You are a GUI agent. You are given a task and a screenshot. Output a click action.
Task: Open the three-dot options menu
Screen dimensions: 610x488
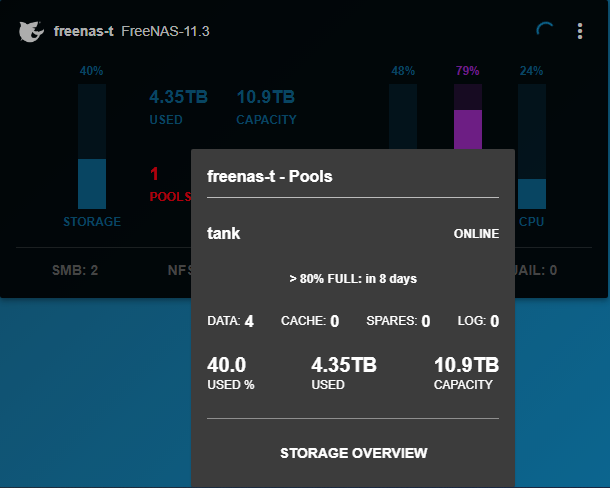pos(580,31)
